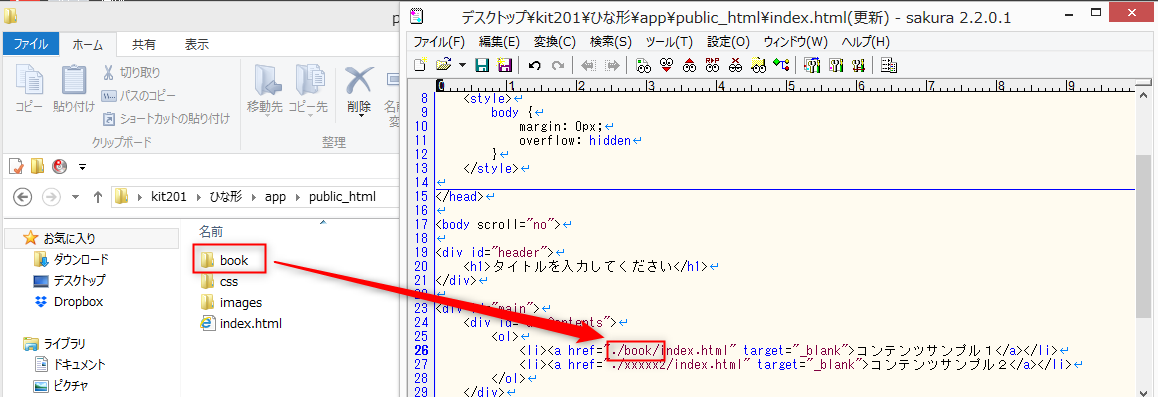Switch to the 表示 ribbon tab

(x=196, y=44)
